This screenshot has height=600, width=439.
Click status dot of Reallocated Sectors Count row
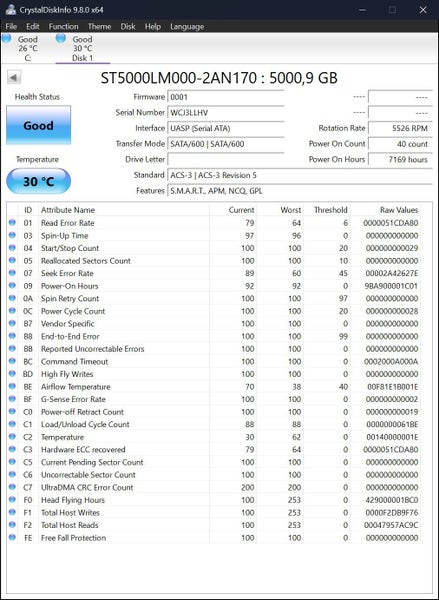pyautogui.click(x=12, y=260)
